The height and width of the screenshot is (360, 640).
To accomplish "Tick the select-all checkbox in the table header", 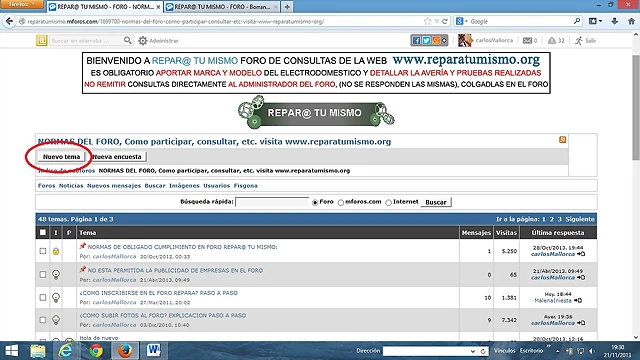I will click(43, 233).
